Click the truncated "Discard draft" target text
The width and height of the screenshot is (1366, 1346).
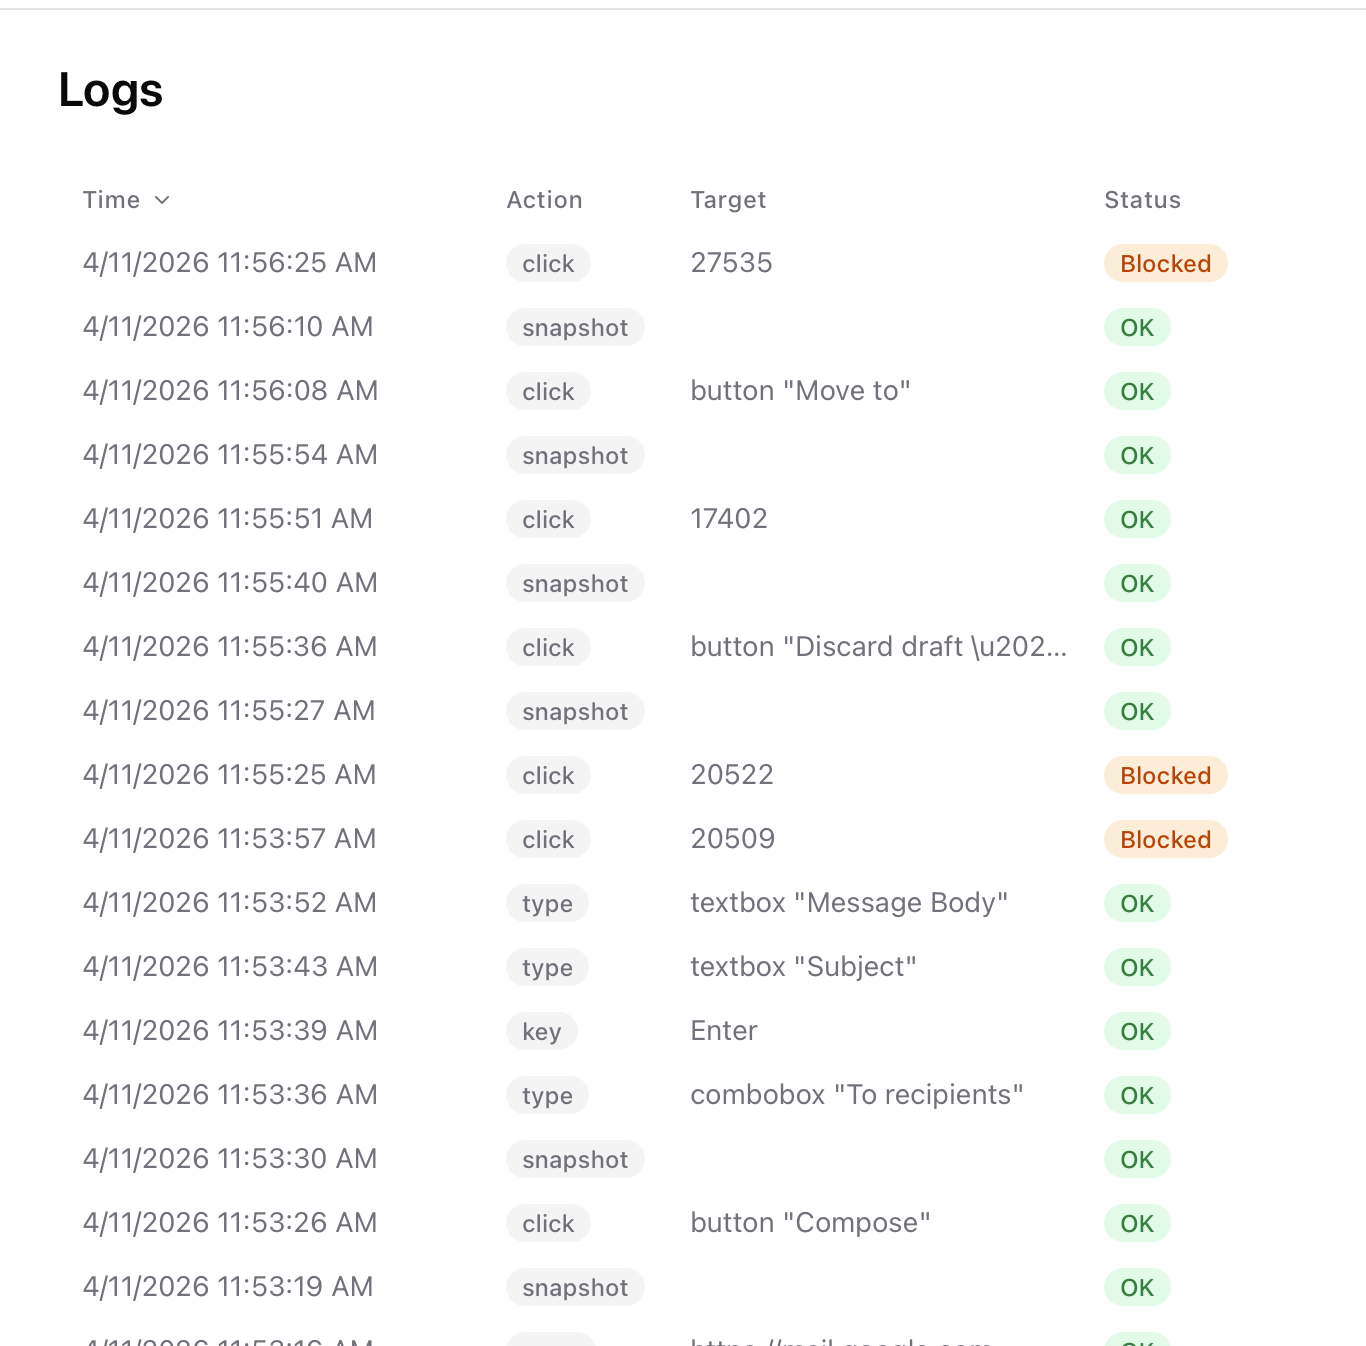click(x=878, y=646)
